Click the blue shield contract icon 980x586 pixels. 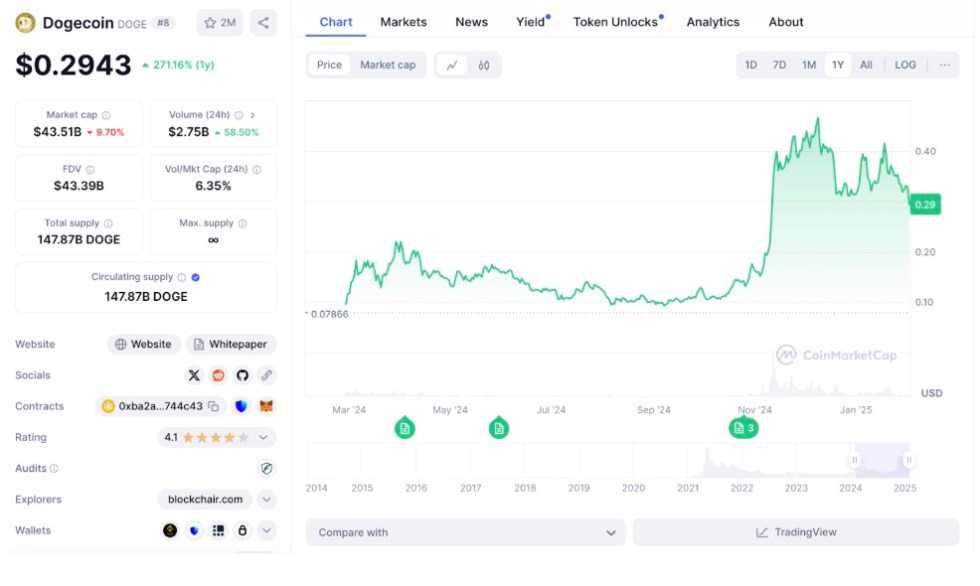click(241, 406)
